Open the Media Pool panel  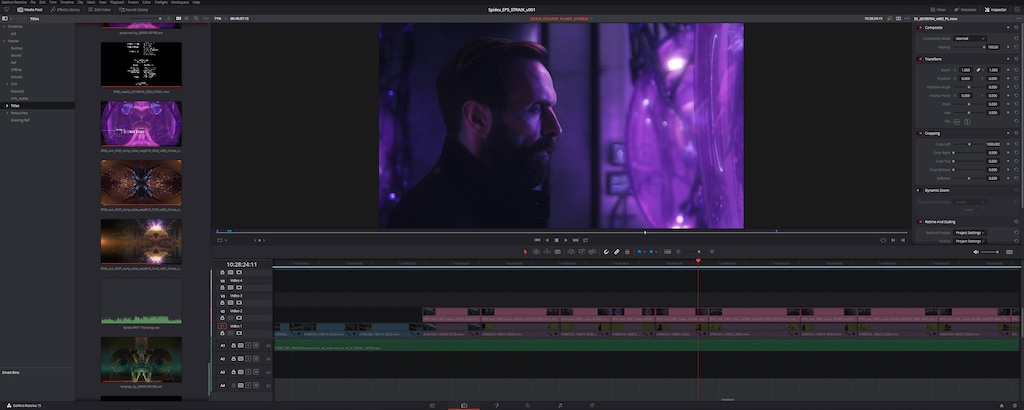(x=30, y=10)
